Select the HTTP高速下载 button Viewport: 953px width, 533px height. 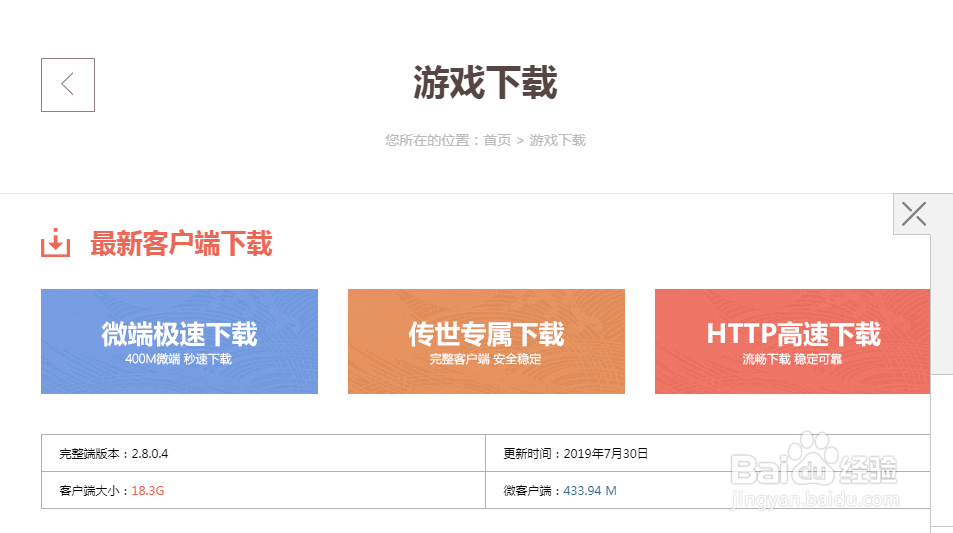tap(792, 341)
